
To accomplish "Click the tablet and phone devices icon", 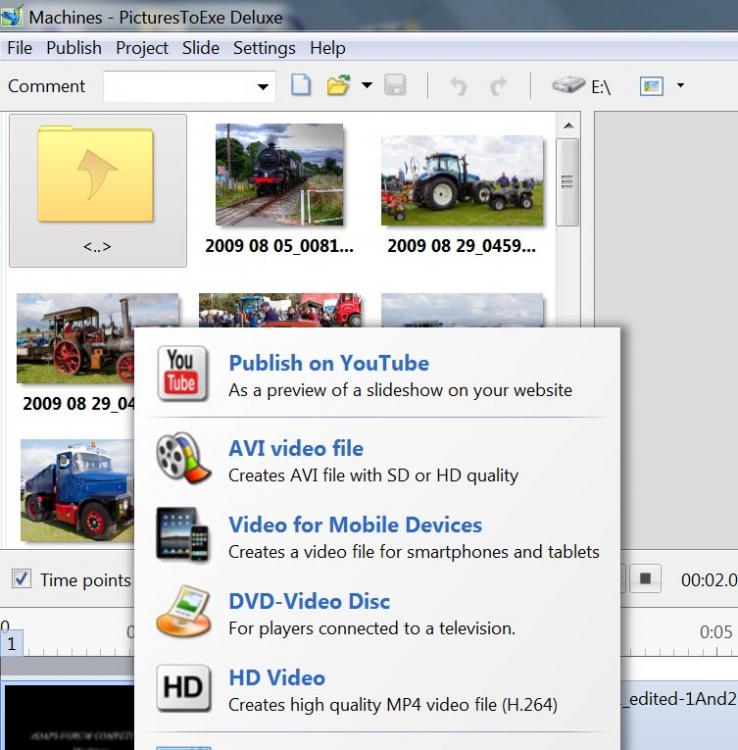I will pyautogui.click(x=183, y=534).
